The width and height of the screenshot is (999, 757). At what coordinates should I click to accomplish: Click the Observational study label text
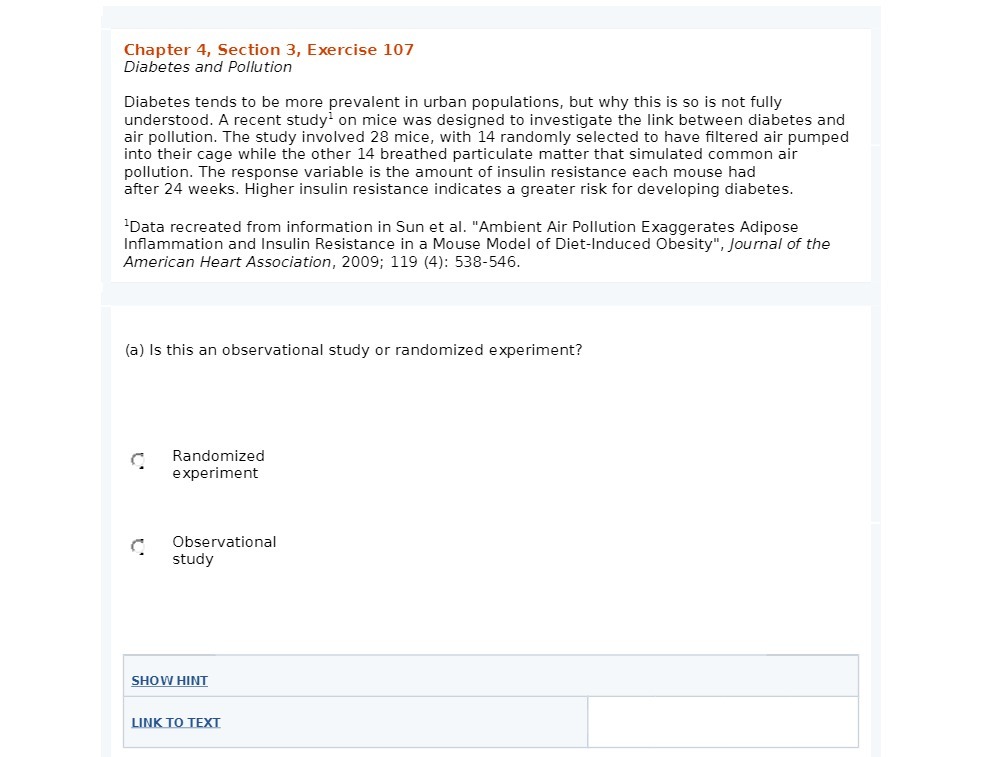(x=224, y=550)
